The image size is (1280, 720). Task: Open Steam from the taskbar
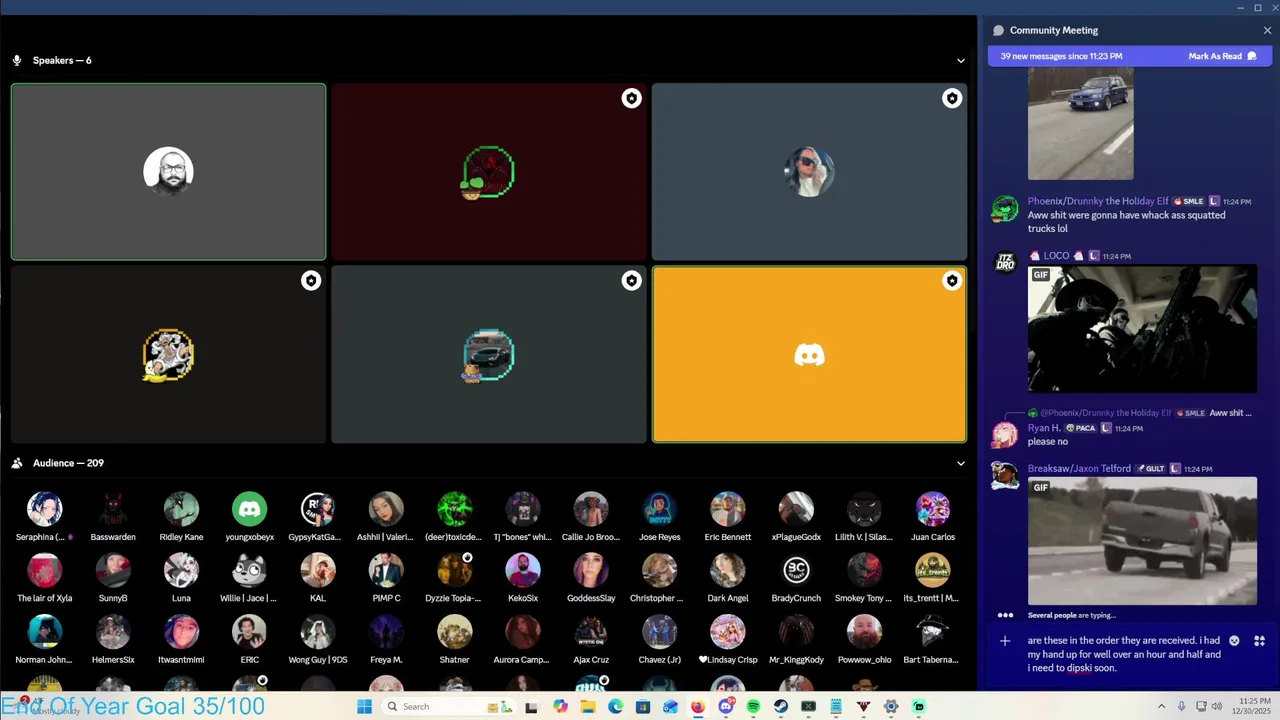pyautogui.click(x=780, y=707)
